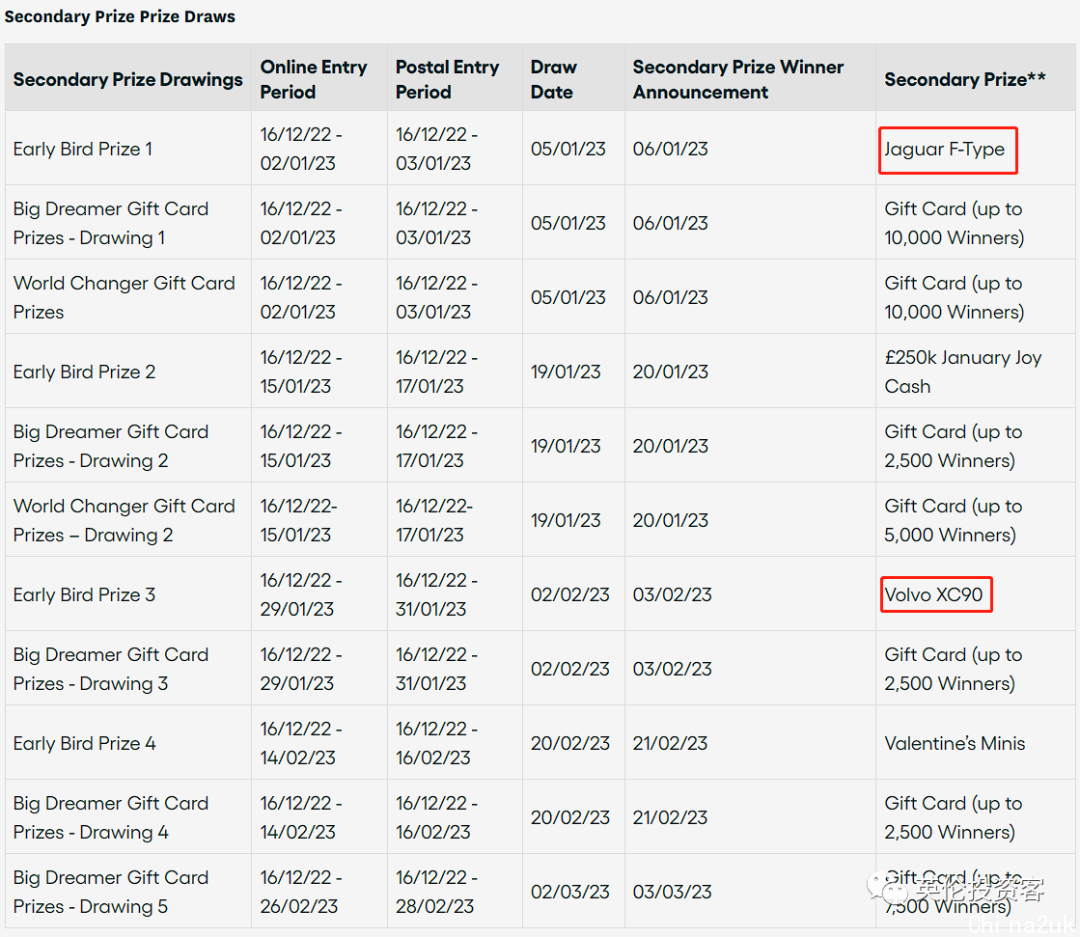Select draw date for World Changer first row
The height and width of the screenshot is (937, 1080).
click(568, 298)
